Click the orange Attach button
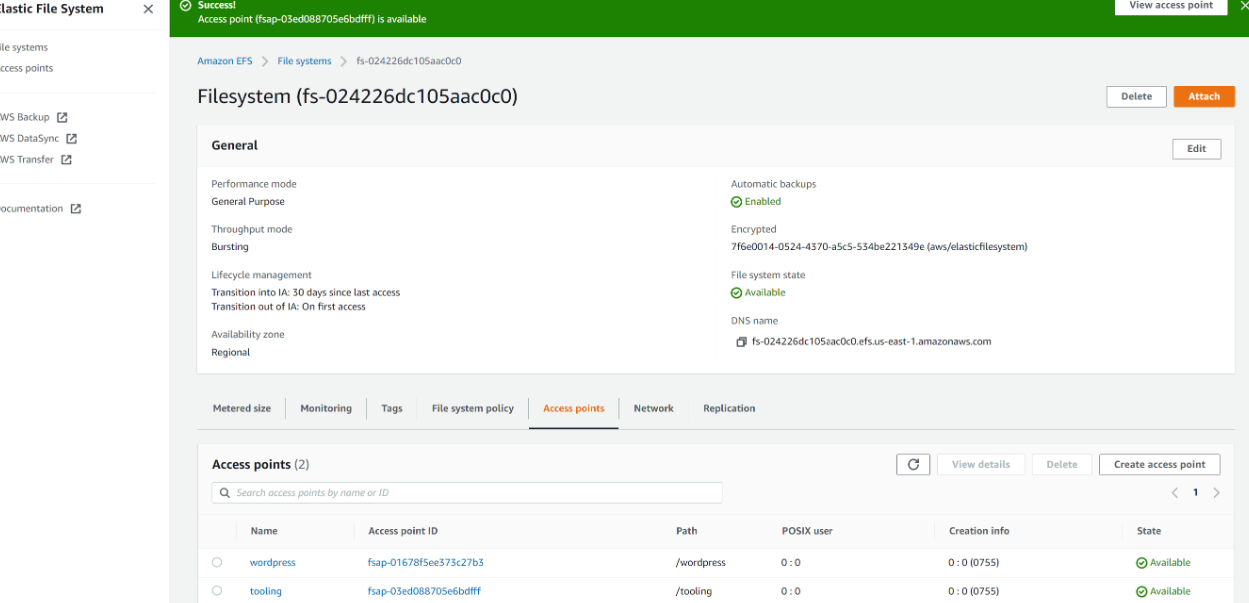1249x603 pixels. point(1204,97)
